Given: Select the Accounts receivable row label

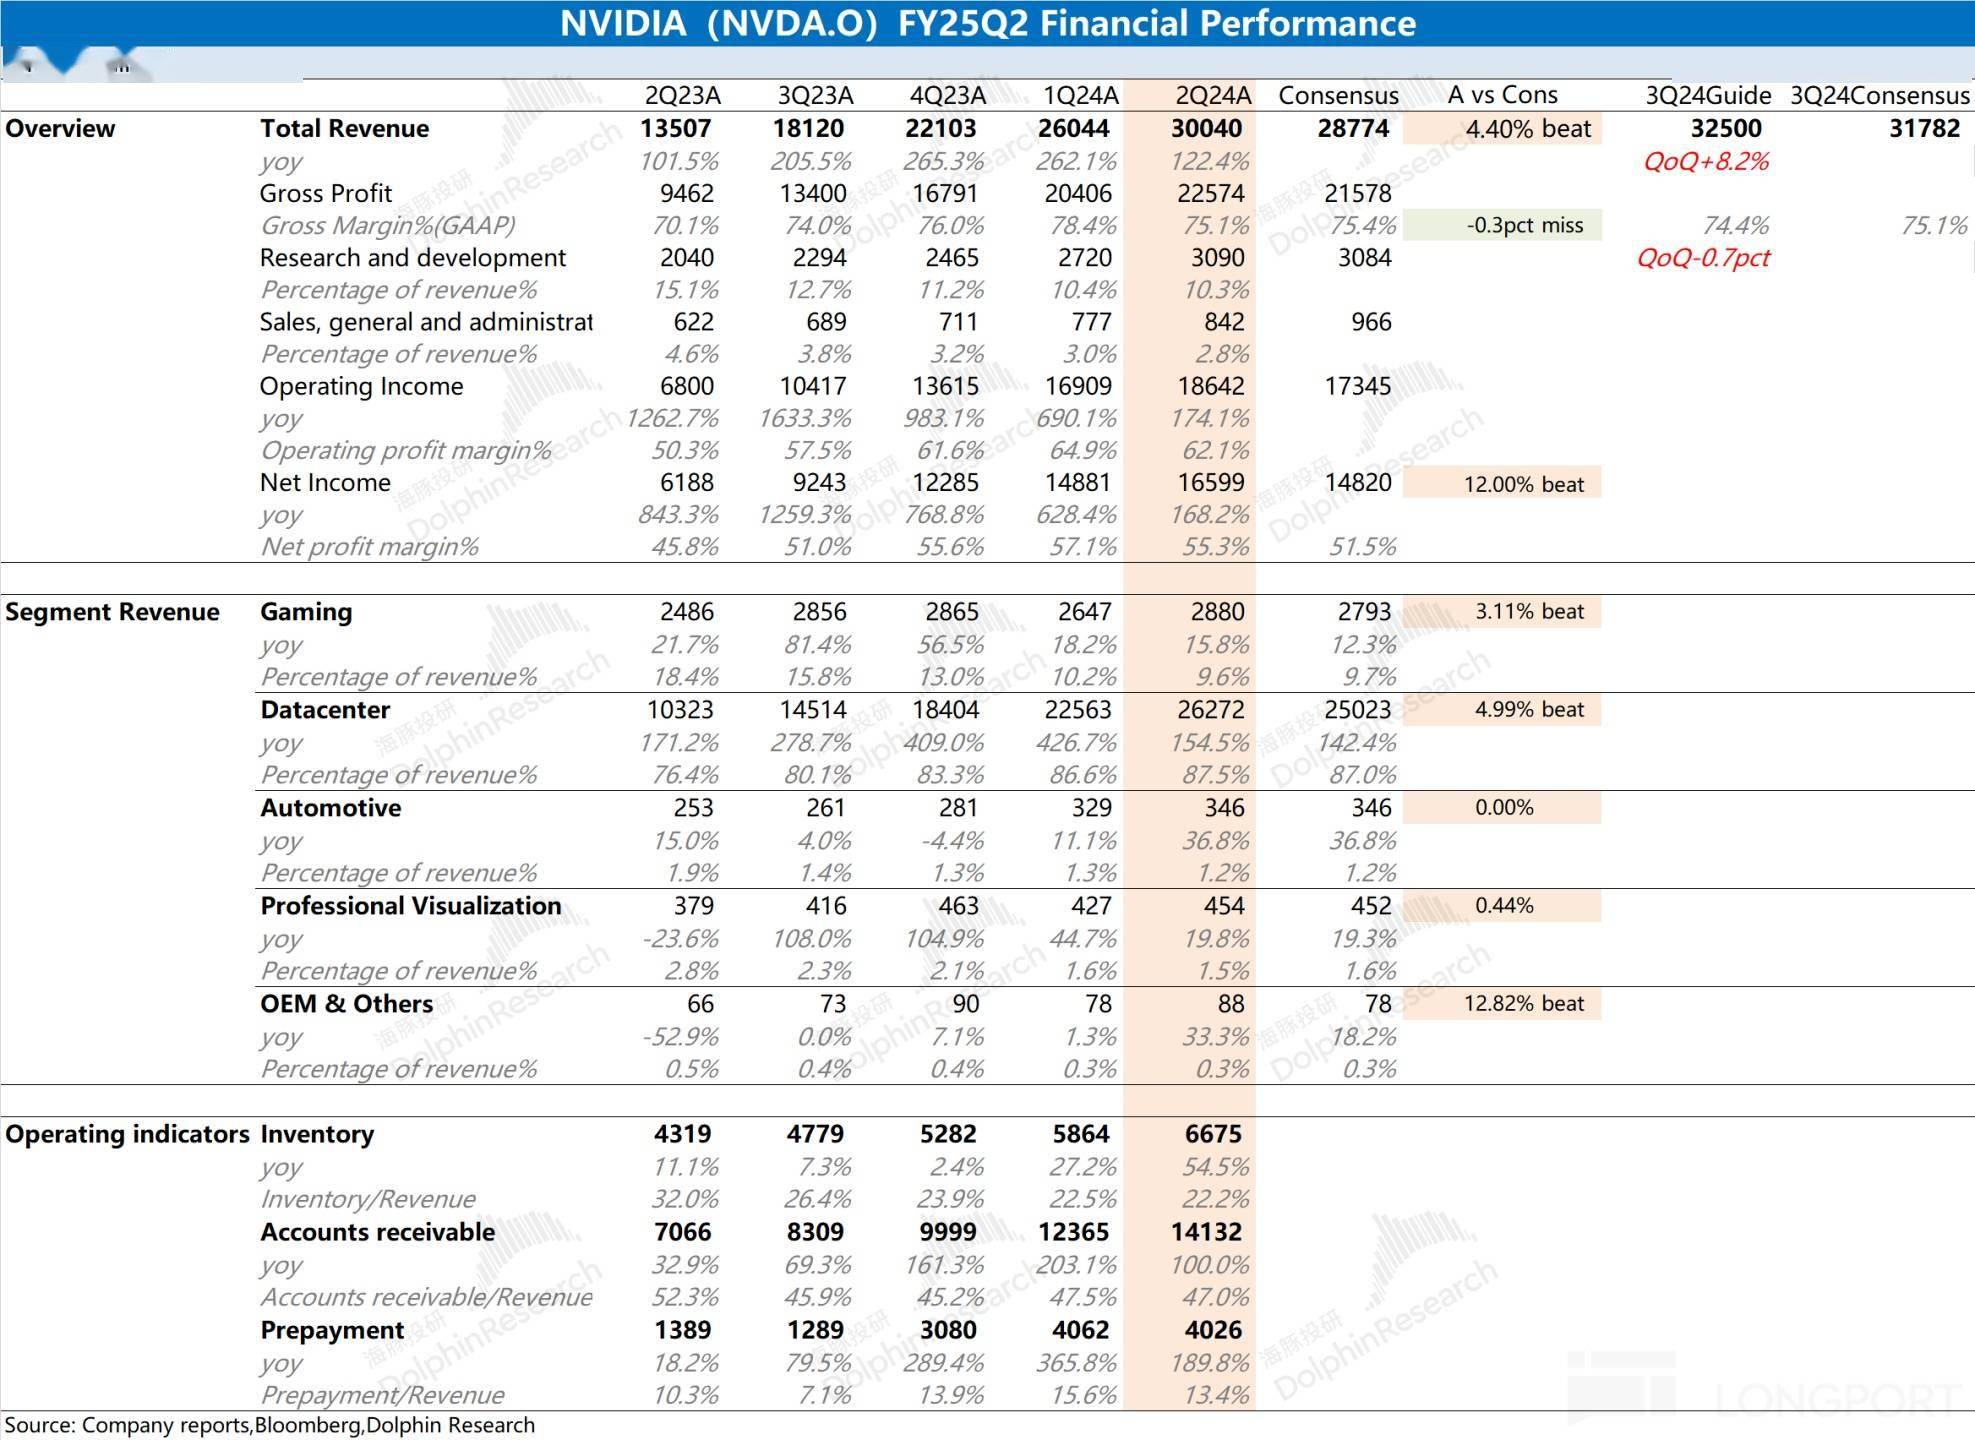Looking at the screenshot, I should pos(377,1232).
